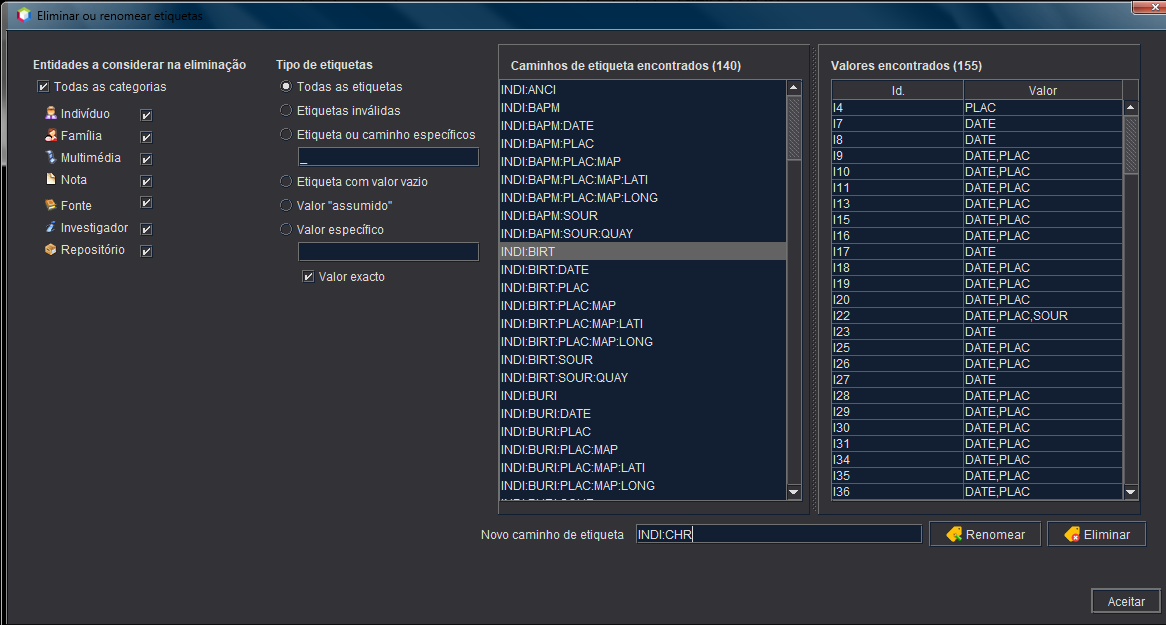Click the Fonte entity icon
Viewport: 1166px width, 625px height.
[x=51, y=205]
